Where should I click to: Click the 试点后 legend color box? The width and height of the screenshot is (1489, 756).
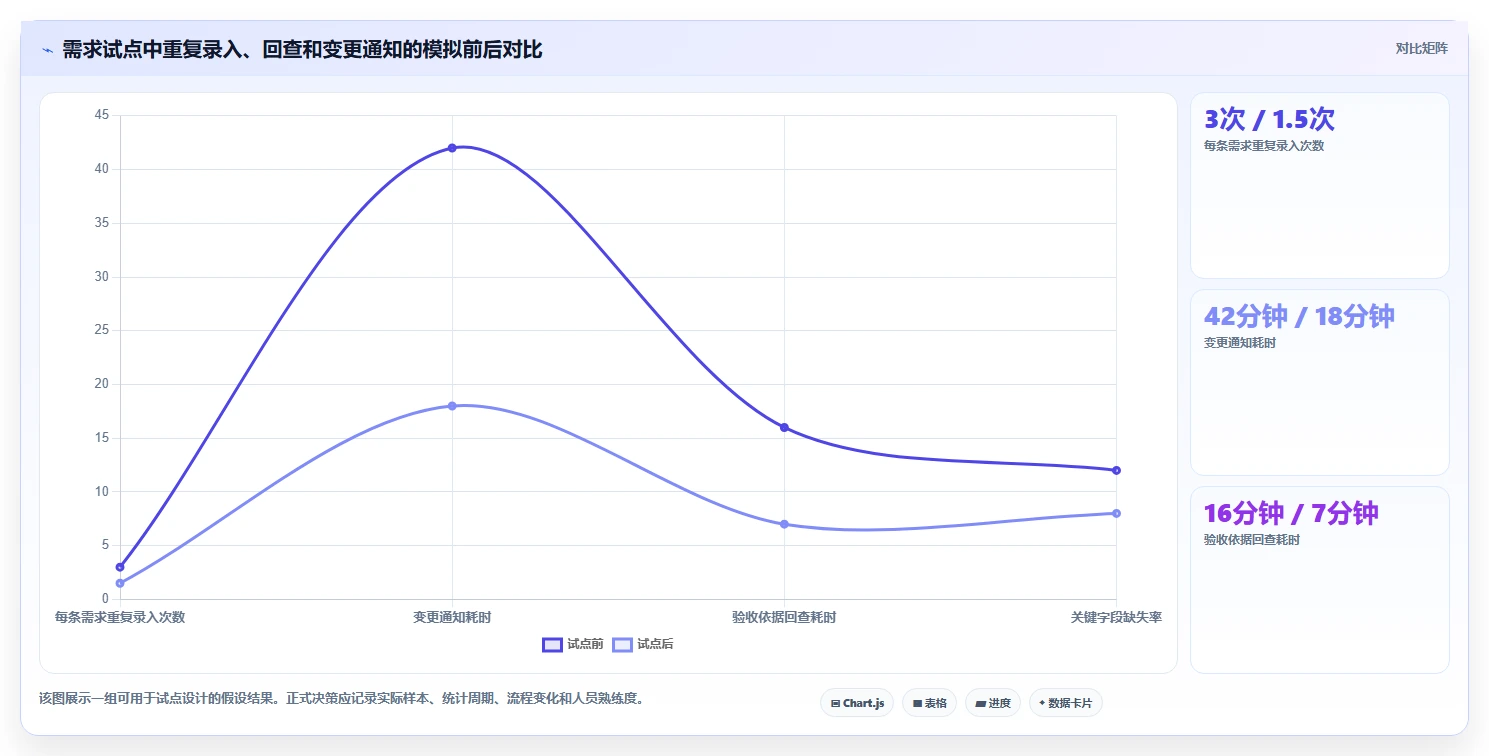[622, 644]
